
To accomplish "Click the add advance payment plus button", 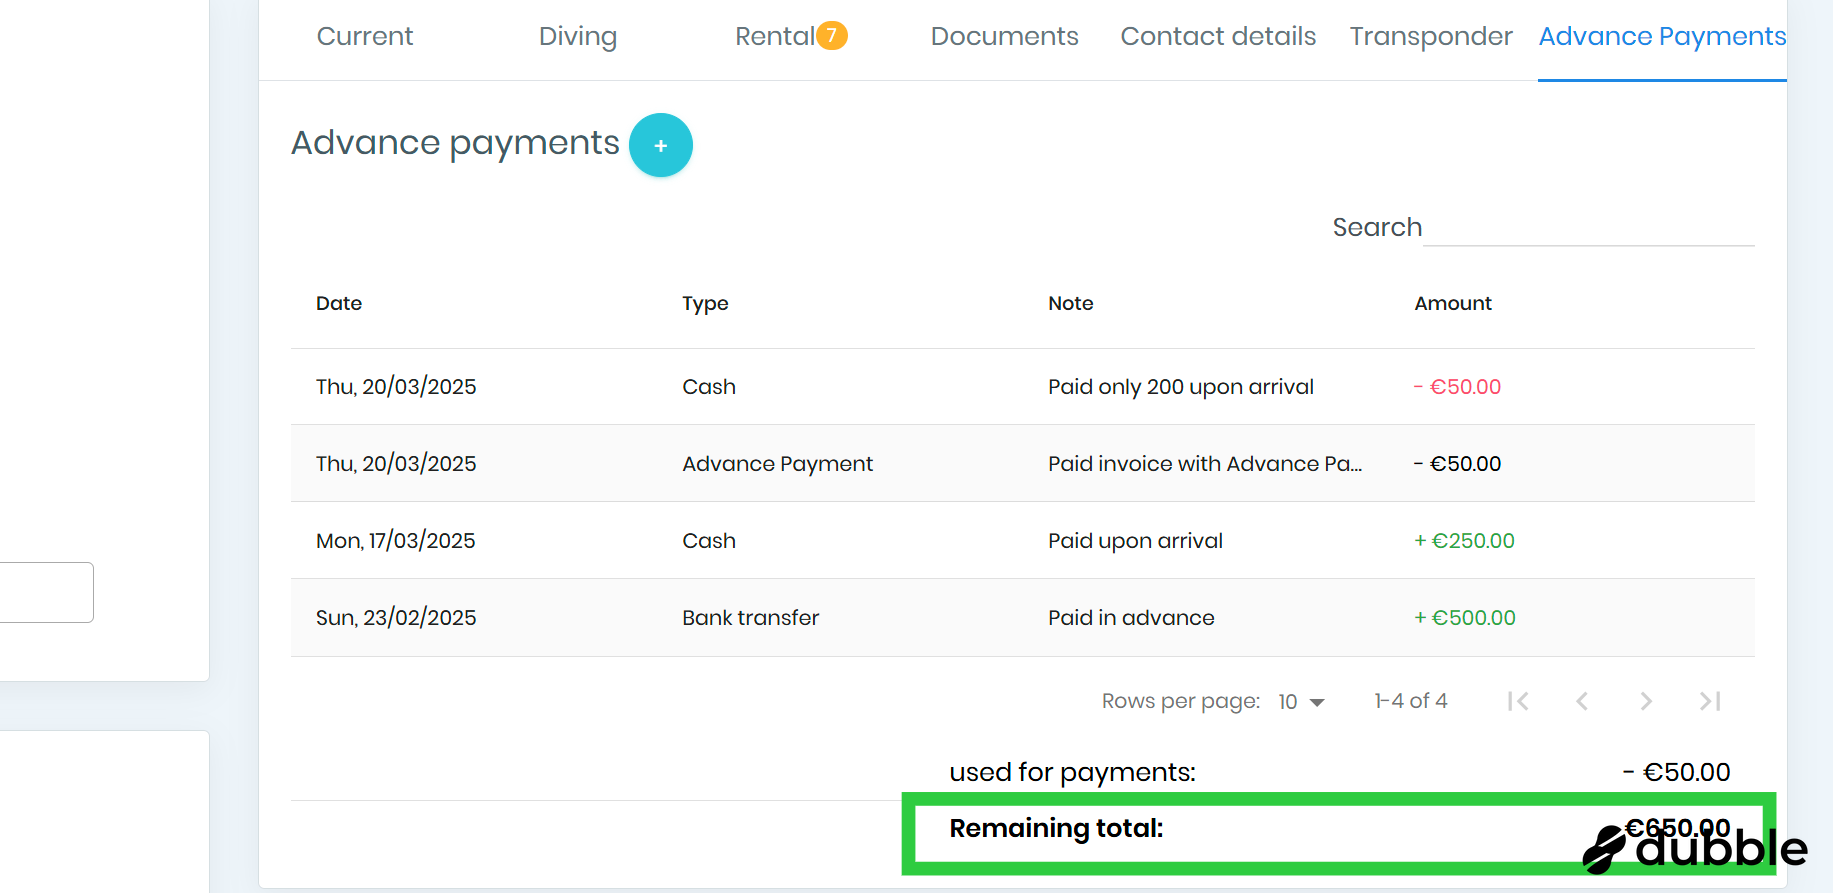I will pos(660,146).
